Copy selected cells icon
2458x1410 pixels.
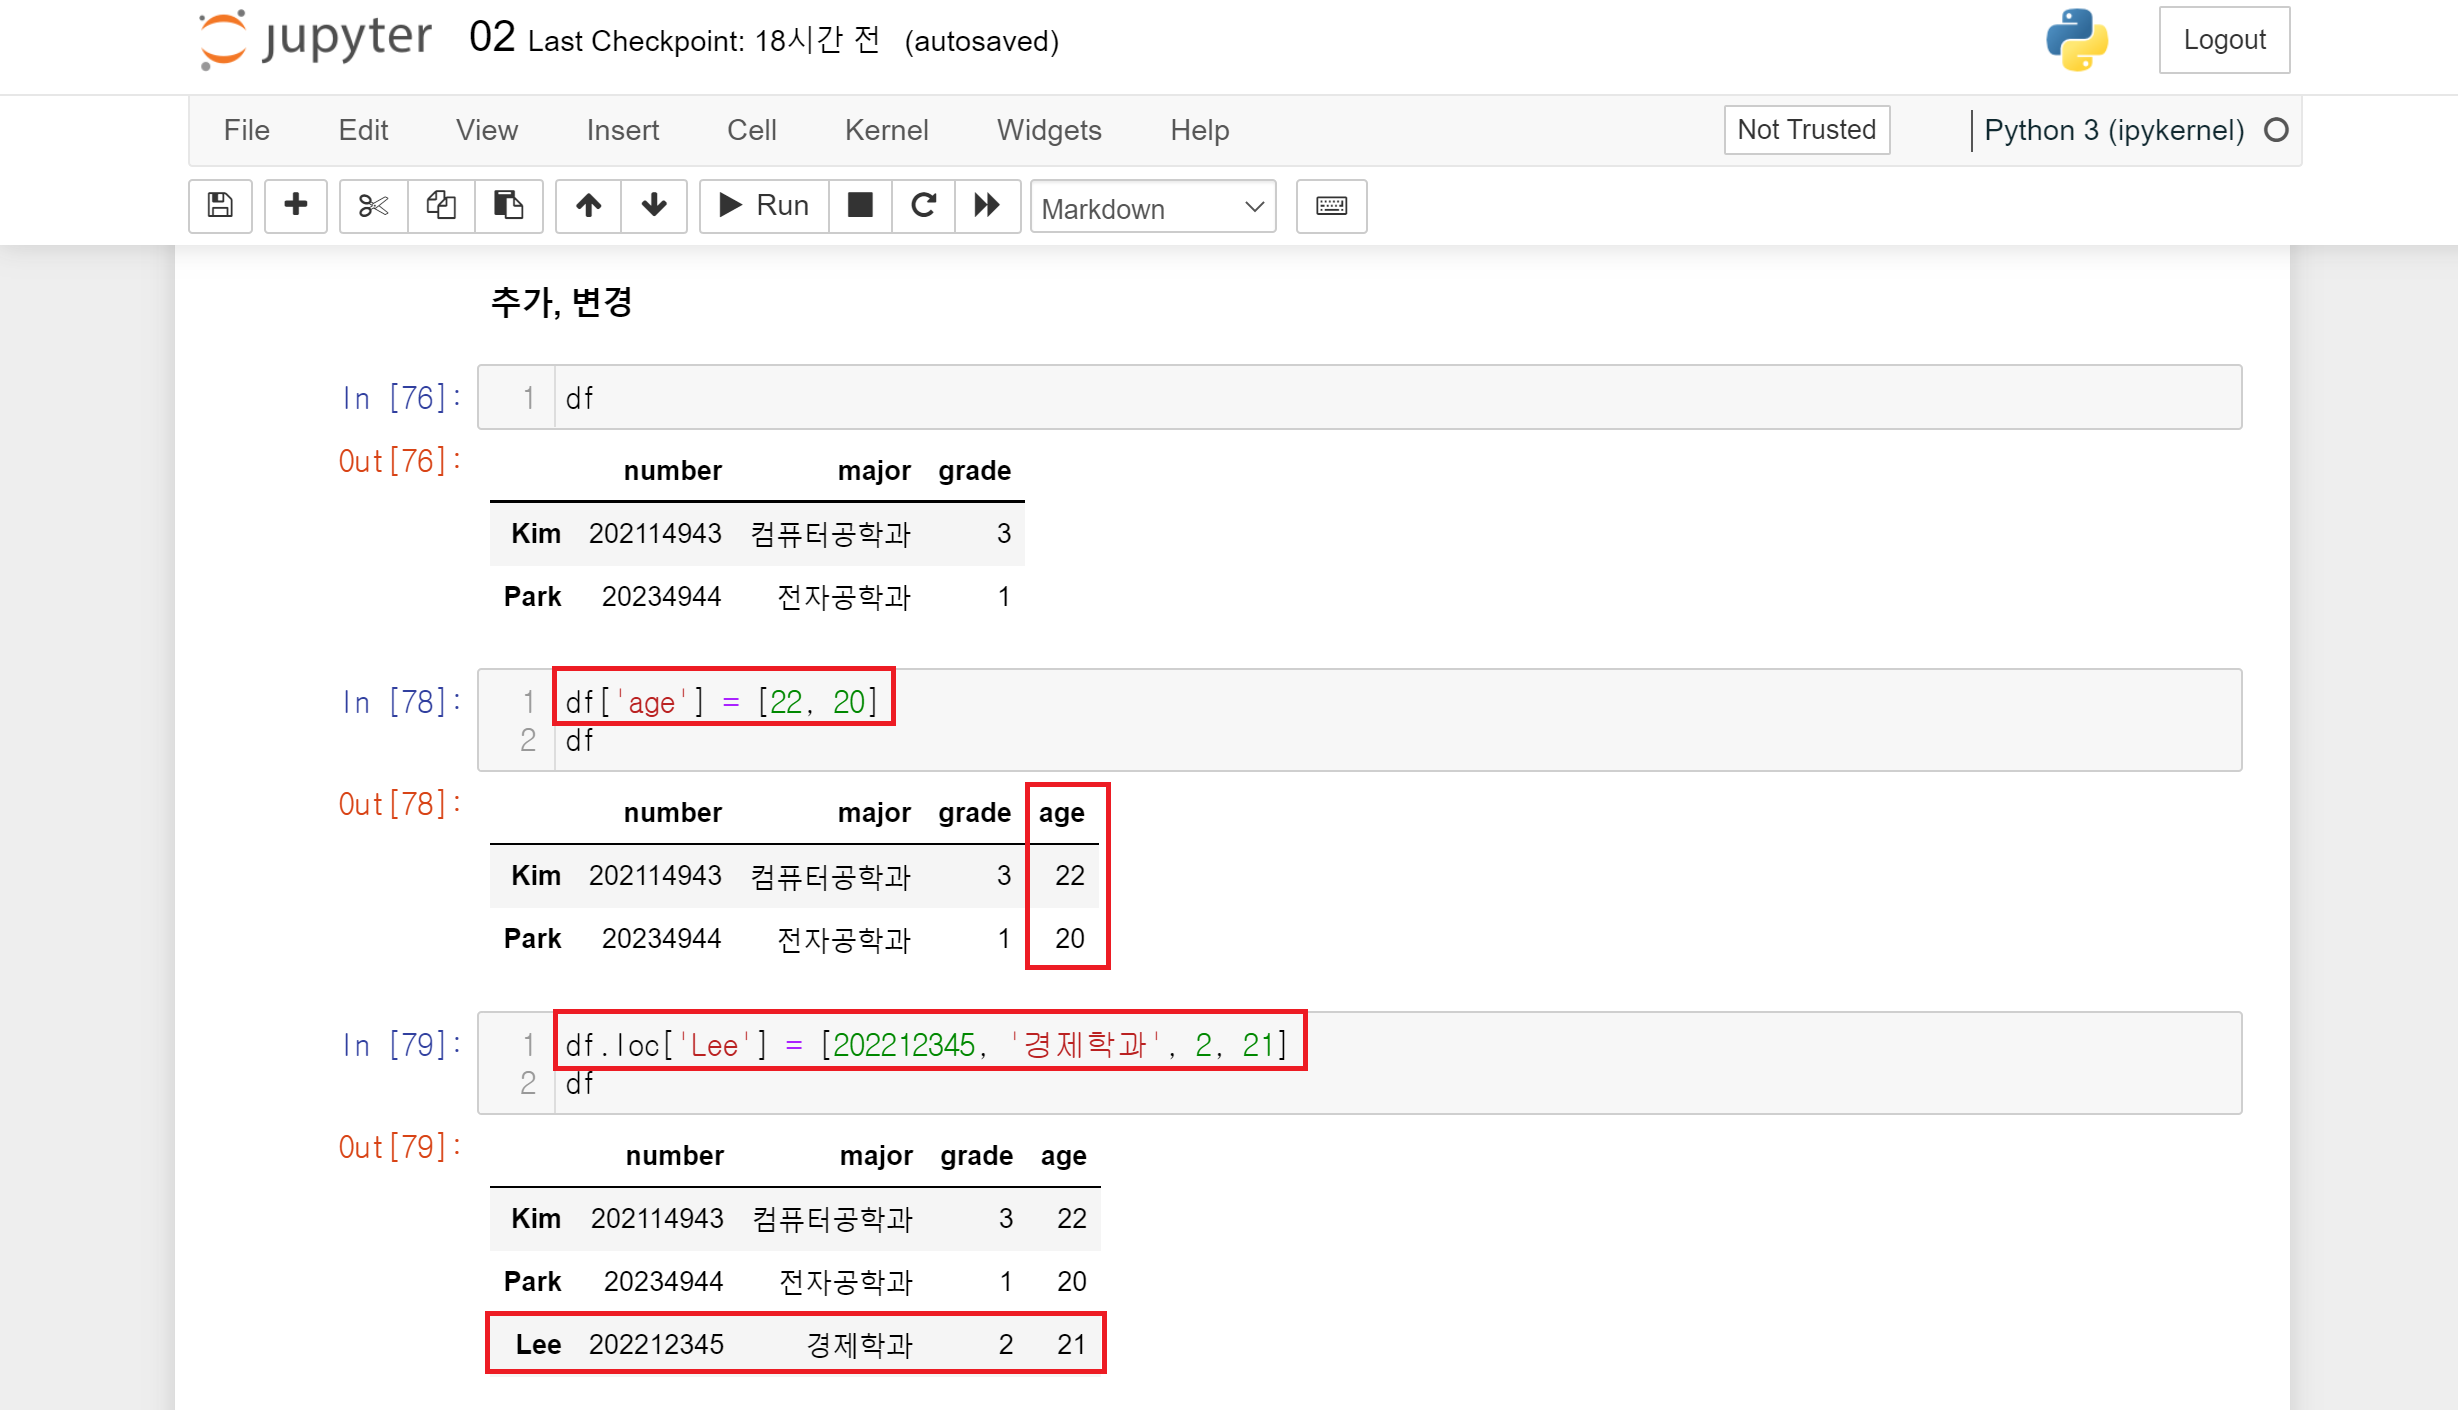441,206
